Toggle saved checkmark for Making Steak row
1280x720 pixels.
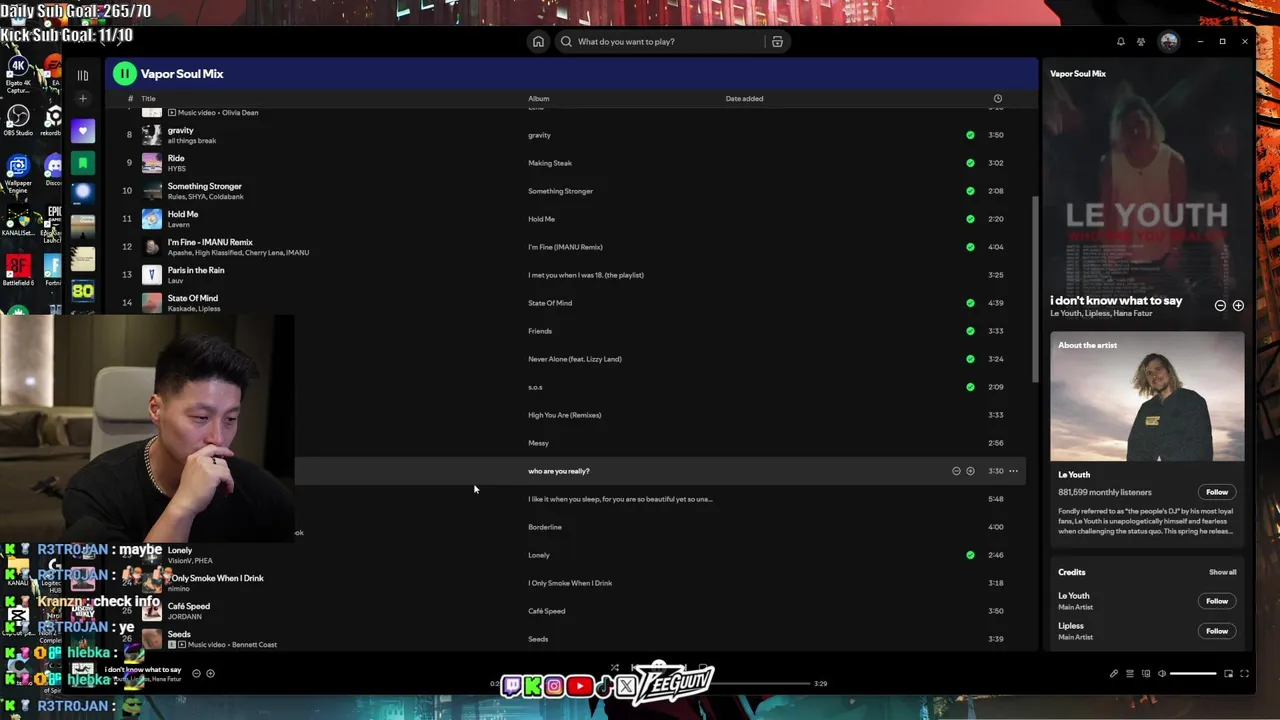coord(970,163)
